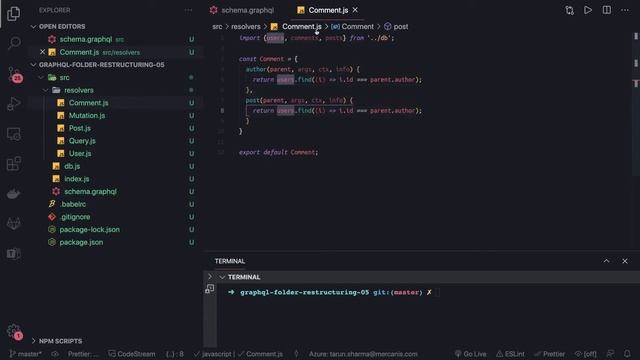Expand the arrow left of TERMINAL group
640x360 pixels.
pos(210,277)
